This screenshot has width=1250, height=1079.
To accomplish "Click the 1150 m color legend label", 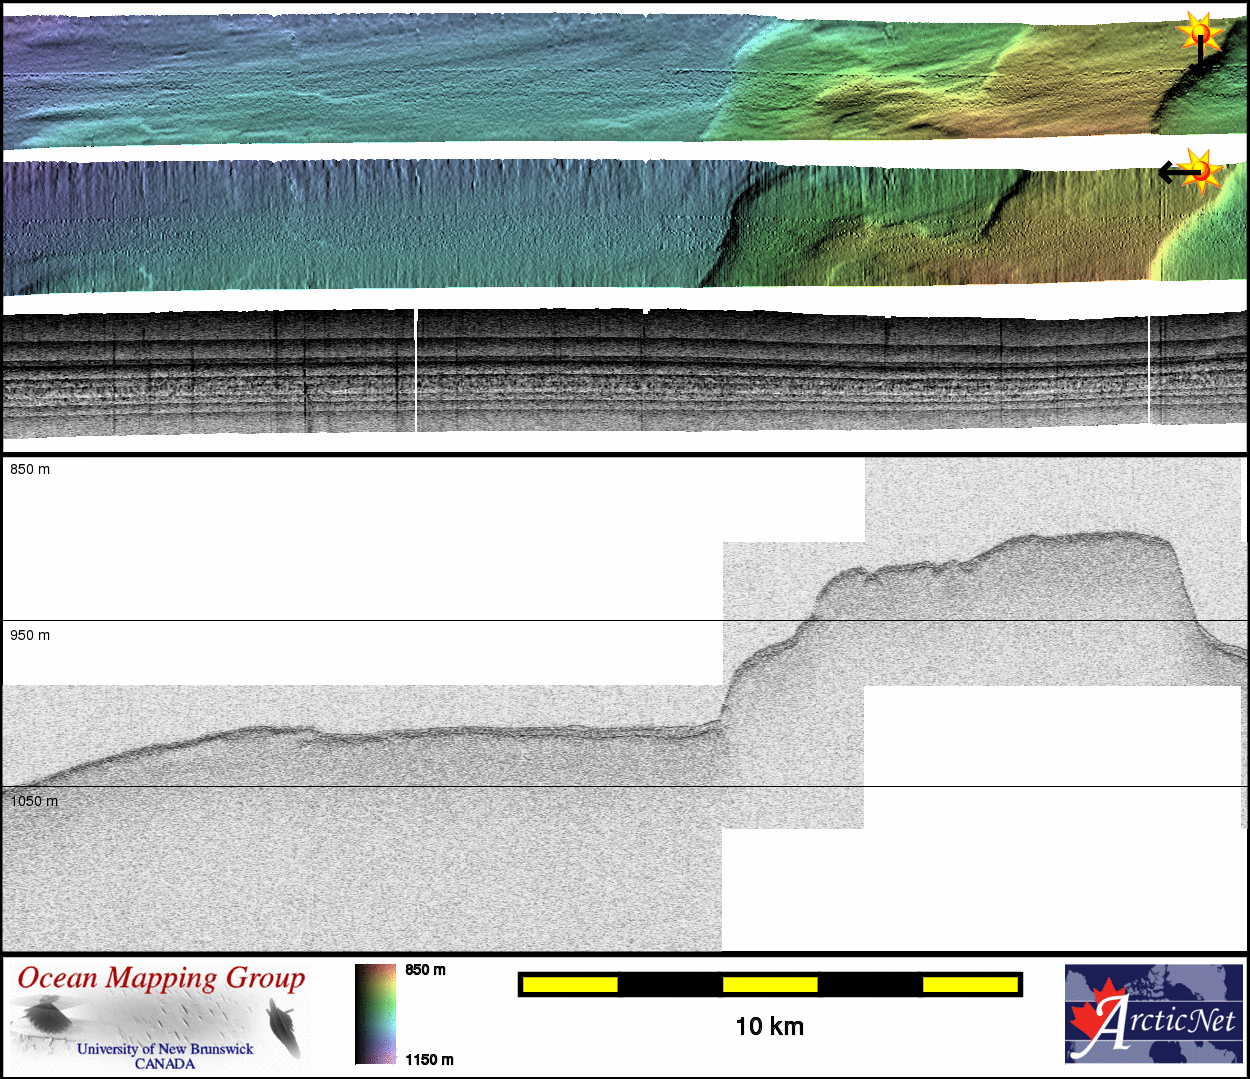I will (429, 1060).
